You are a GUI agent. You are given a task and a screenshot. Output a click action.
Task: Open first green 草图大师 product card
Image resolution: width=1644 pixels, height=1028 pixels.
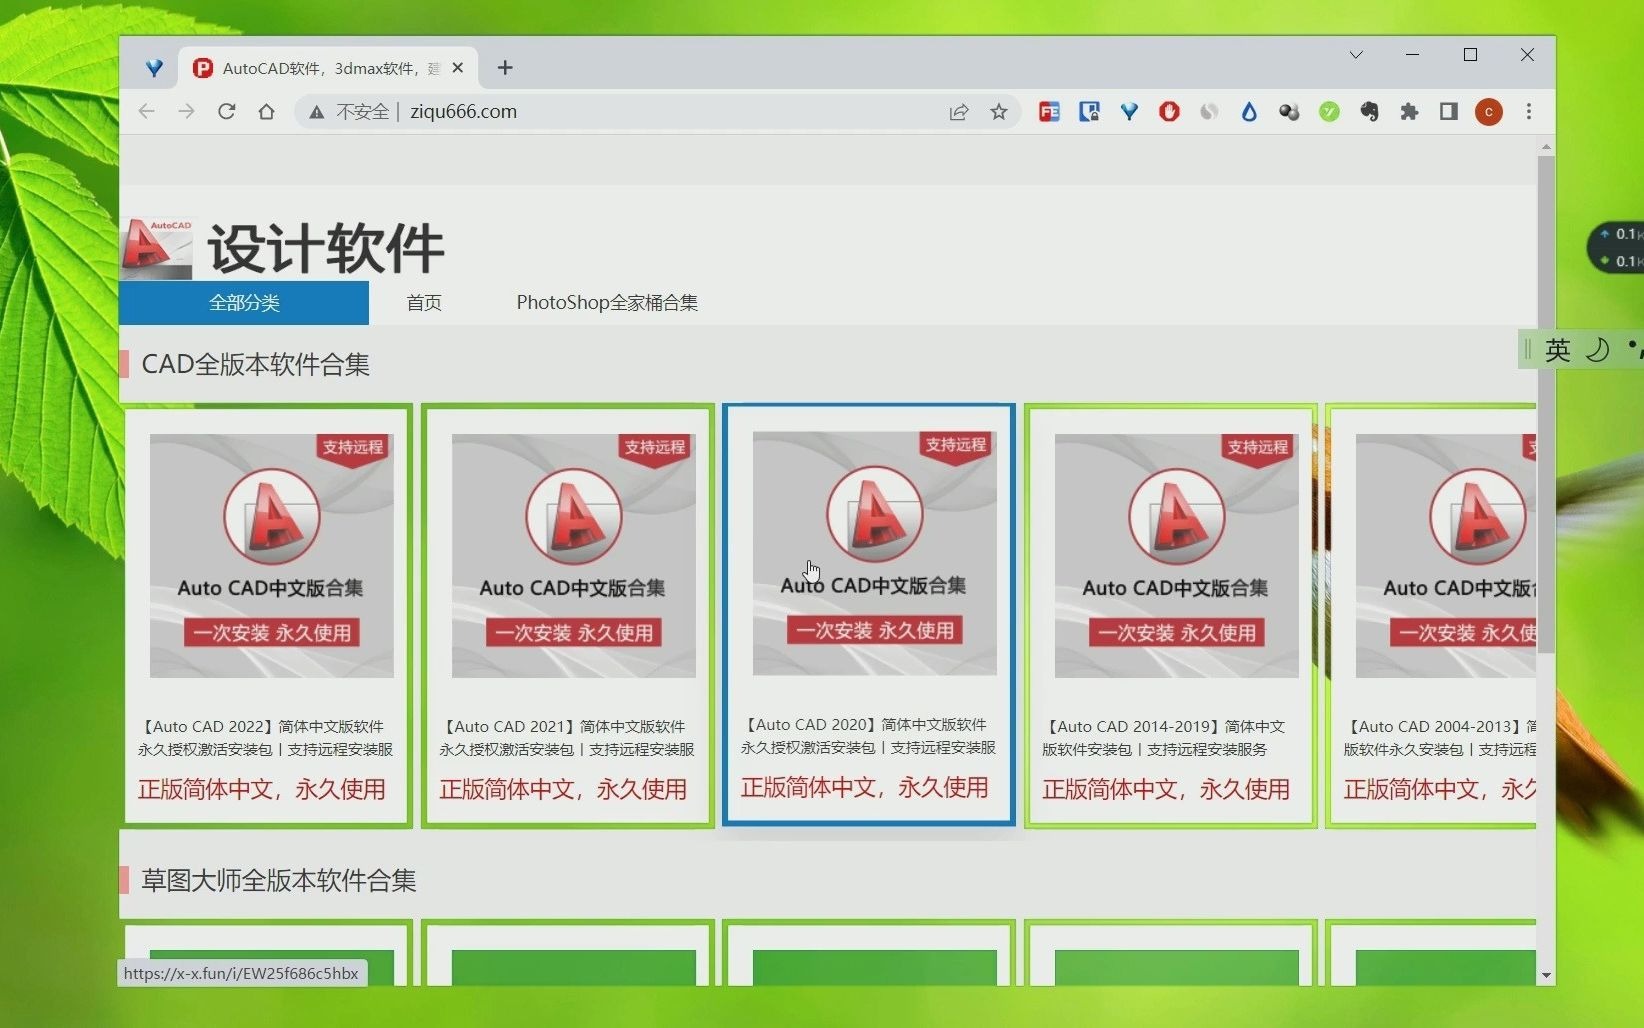click(268, 954)
